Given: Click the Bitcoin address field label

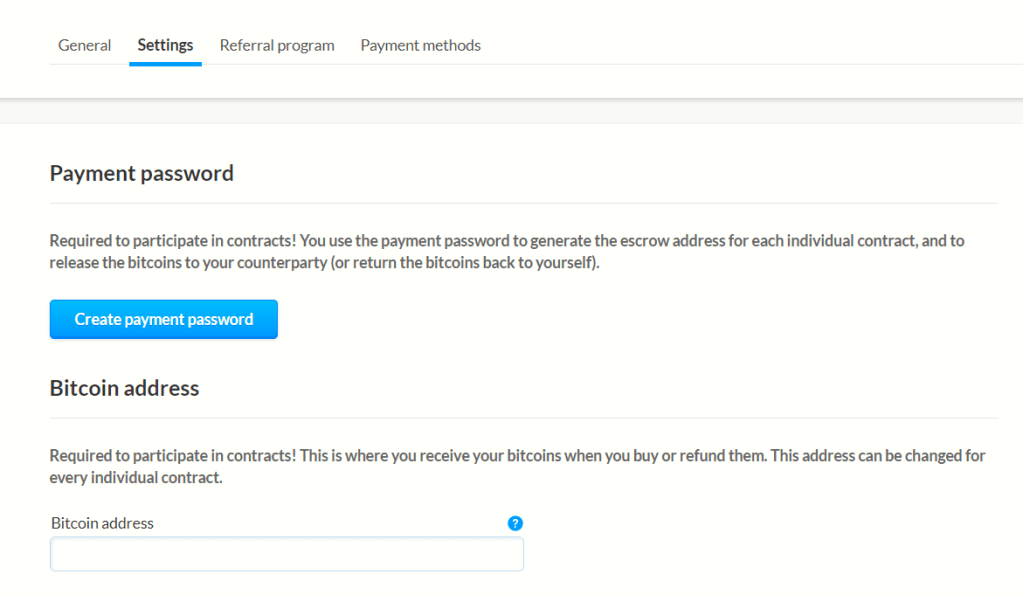Looking at the screenshot, I should point(102,523).
